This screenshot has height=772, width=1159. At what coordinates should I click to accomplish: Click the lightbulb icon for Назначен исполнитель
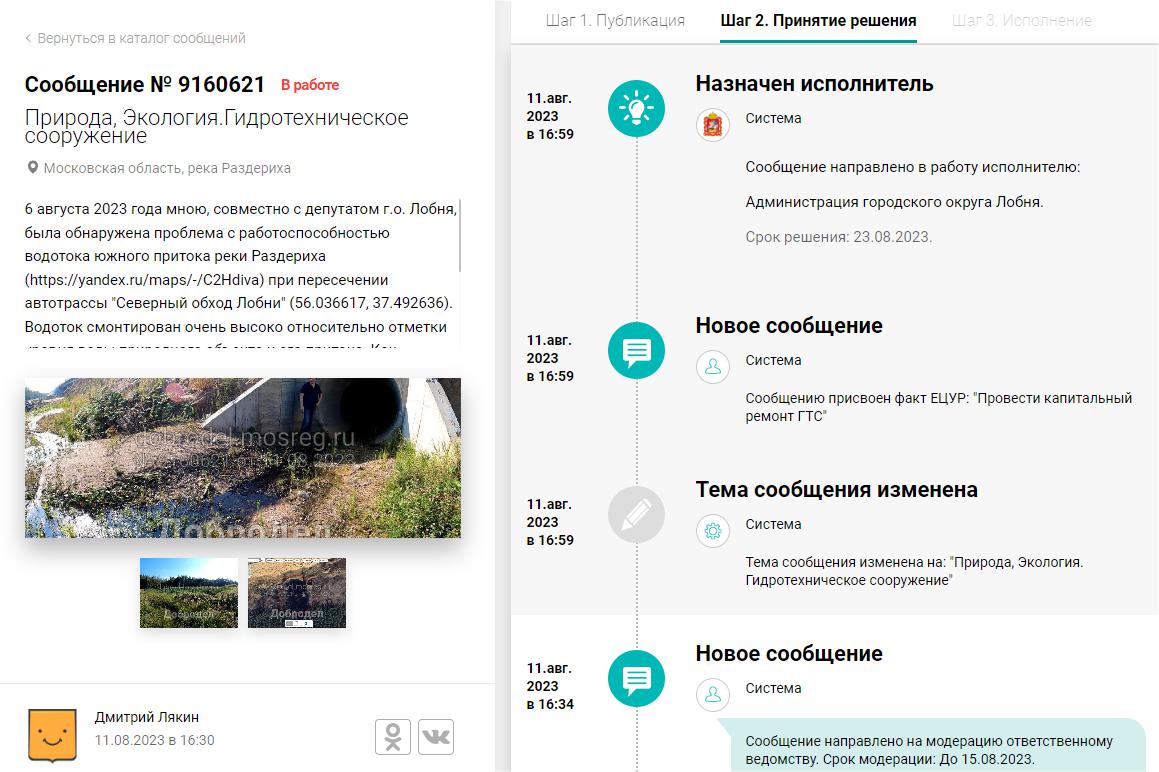[636, 109]
